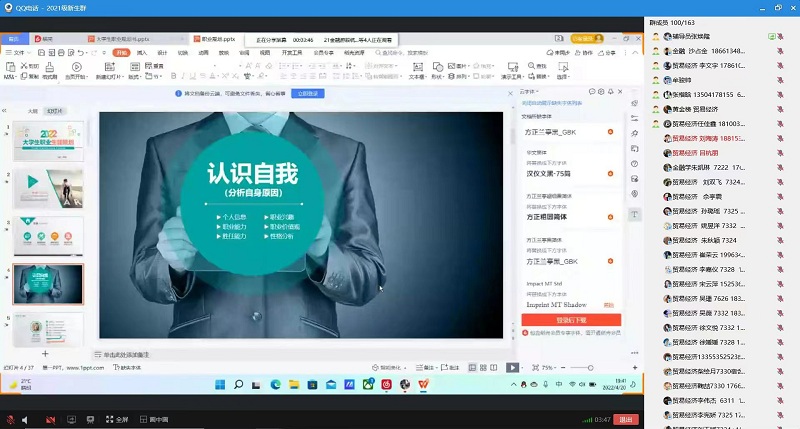
Task: Open the zoom percentage 75% dropdown
Action: (x=546, y=368)
